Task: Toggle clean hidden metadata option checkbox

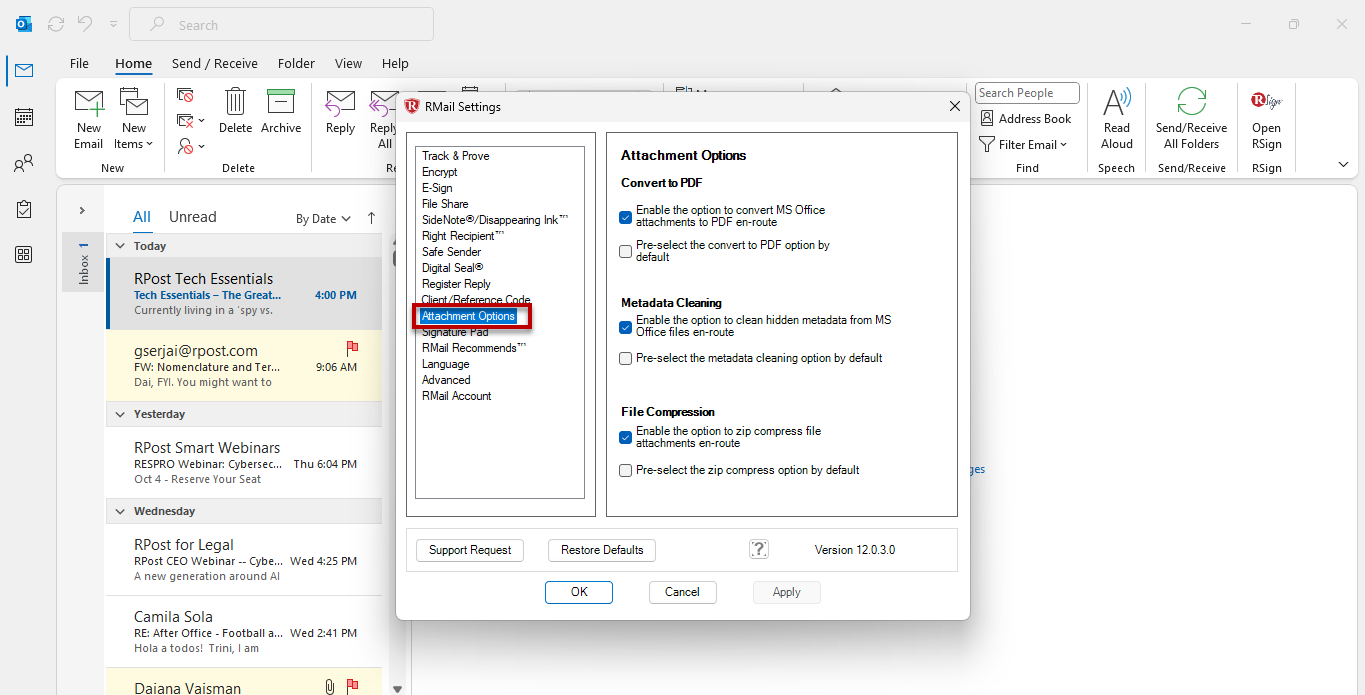Action: click(x=625, y=326)
